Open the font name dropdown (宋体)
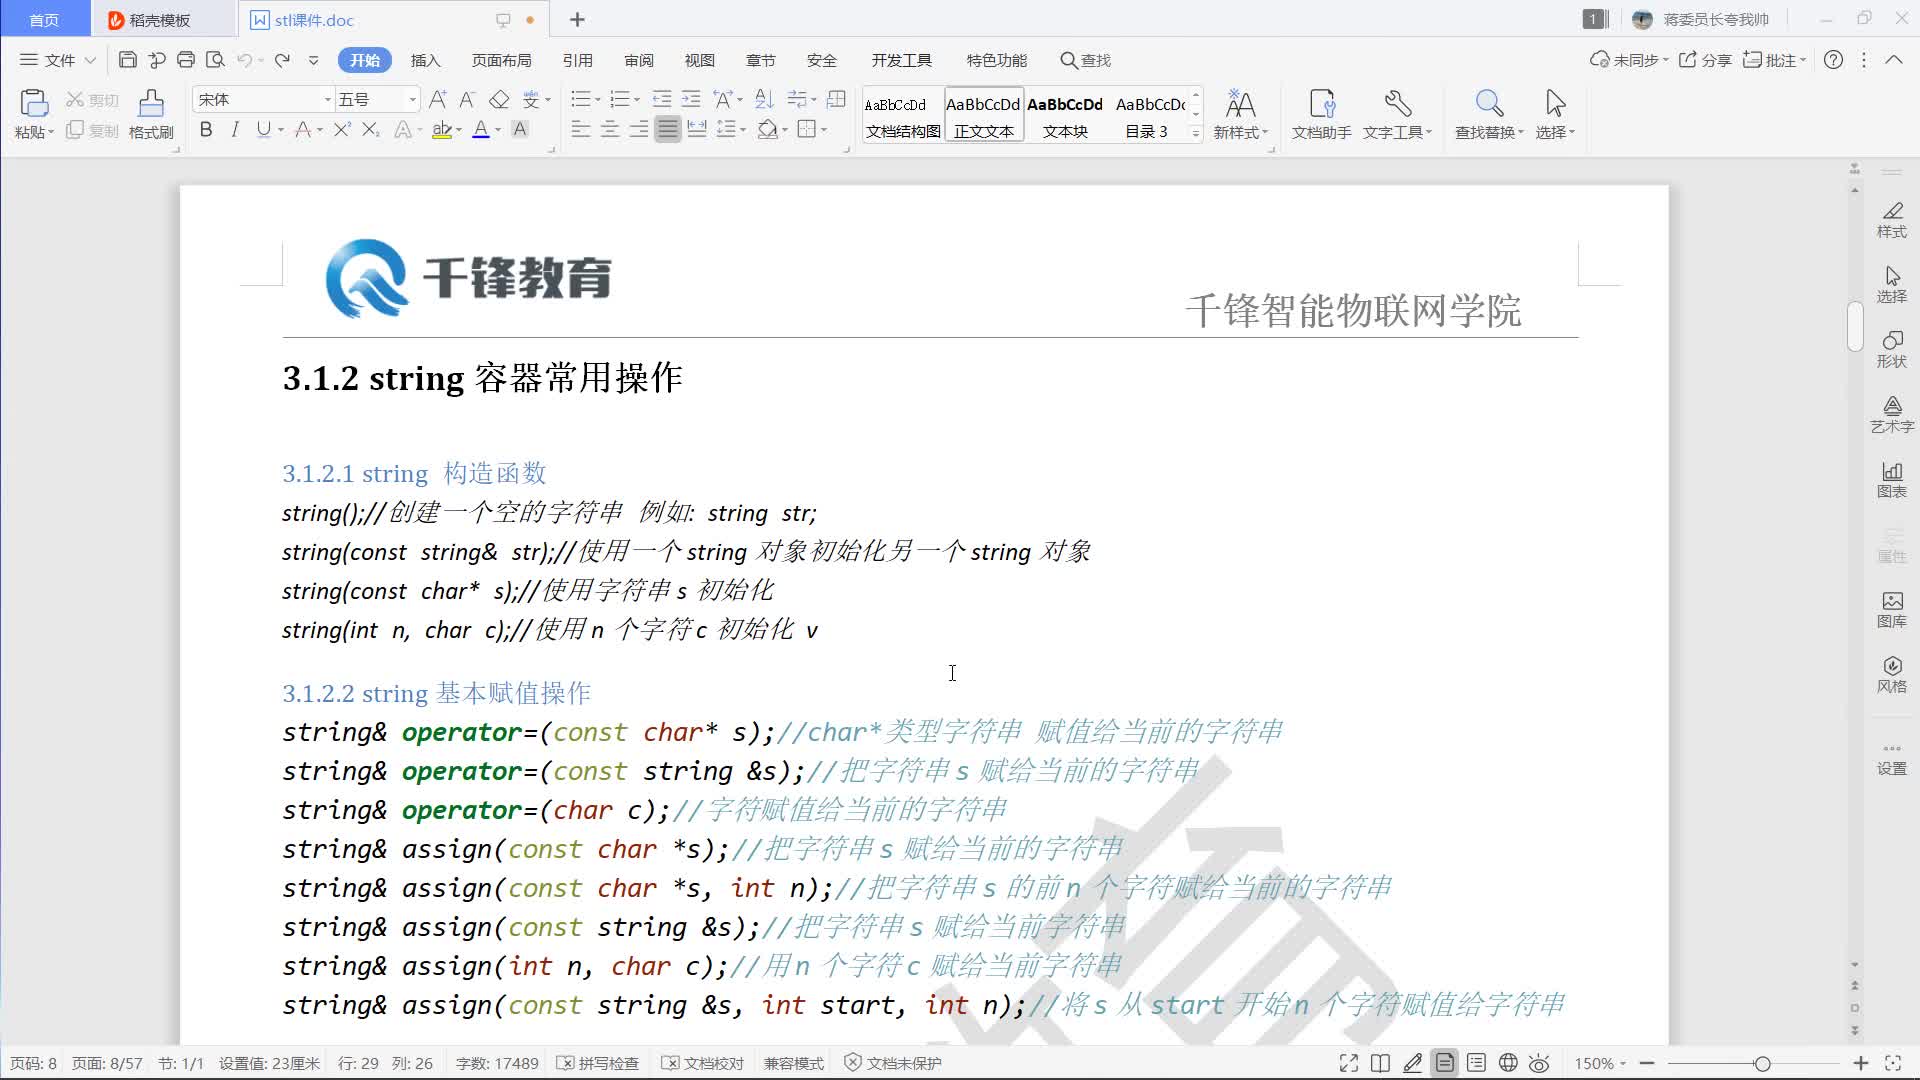This screenshot has width=1920, height=1080. [x=326, y=99]
